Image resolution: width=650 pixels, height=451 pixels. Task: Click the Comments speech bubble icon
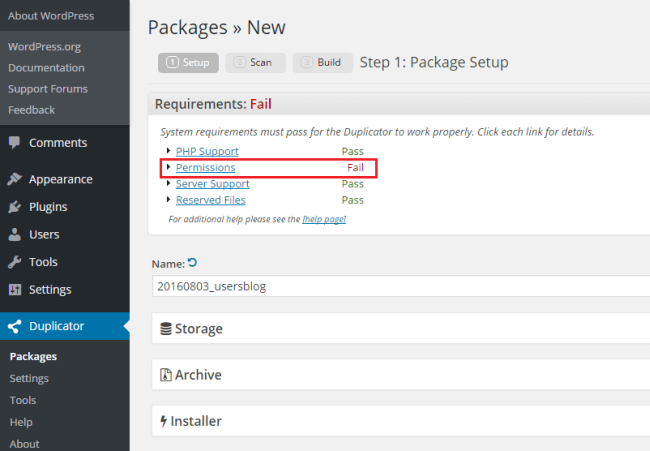[x=15, y=143]
